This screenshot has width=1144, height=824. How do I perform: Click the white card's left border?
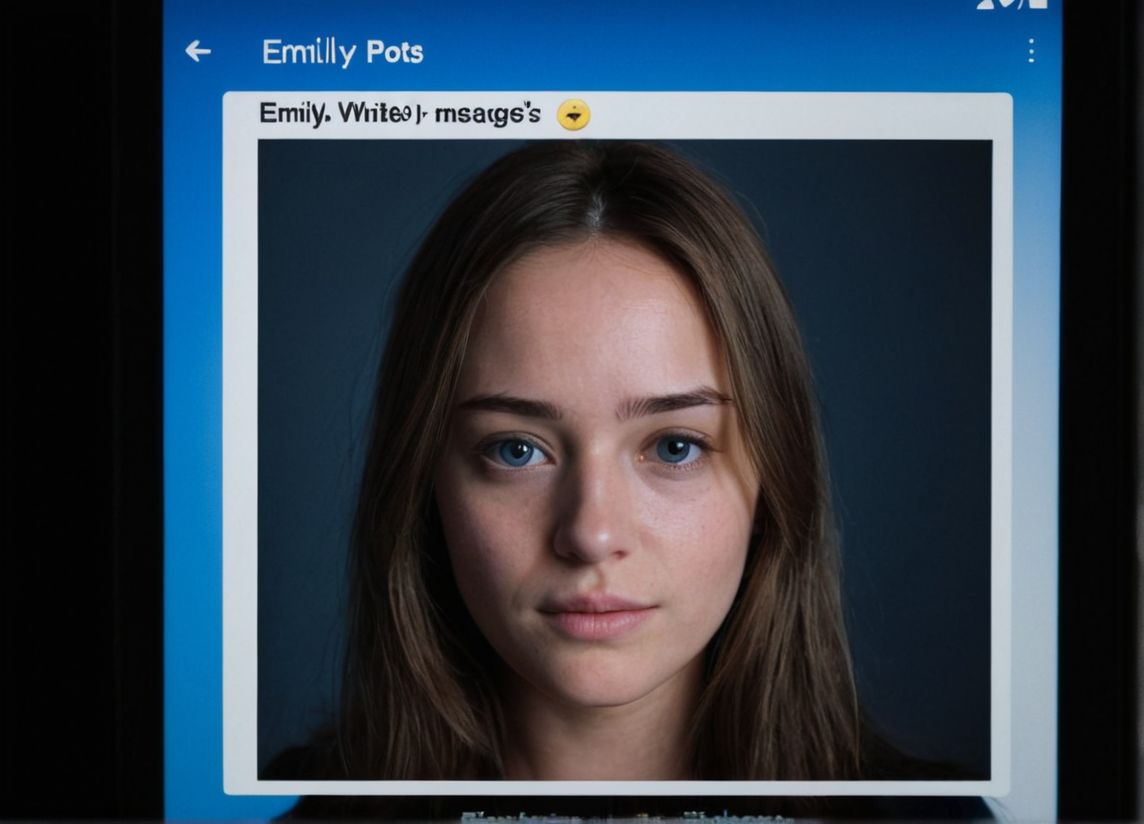pos(240,460)
